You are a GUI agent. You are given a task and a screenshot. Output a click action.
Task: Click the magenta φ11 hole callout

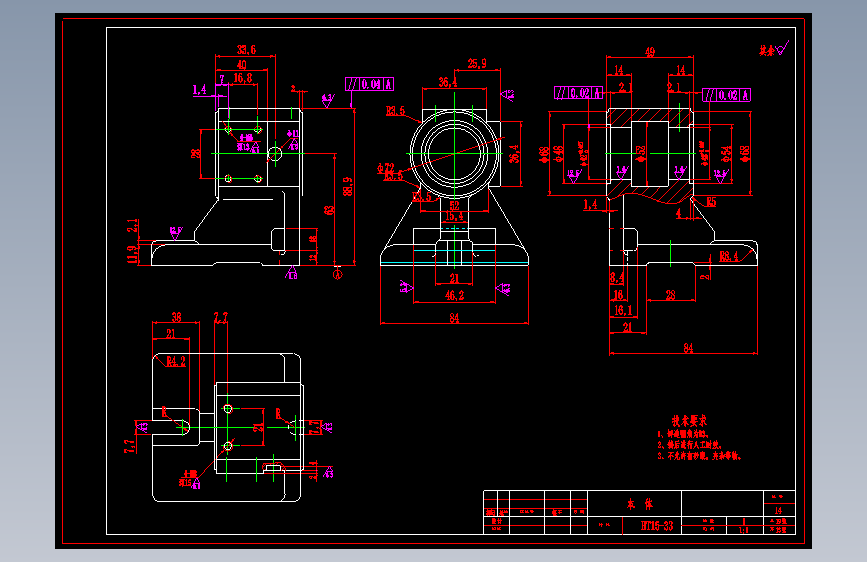click(293, 134)
